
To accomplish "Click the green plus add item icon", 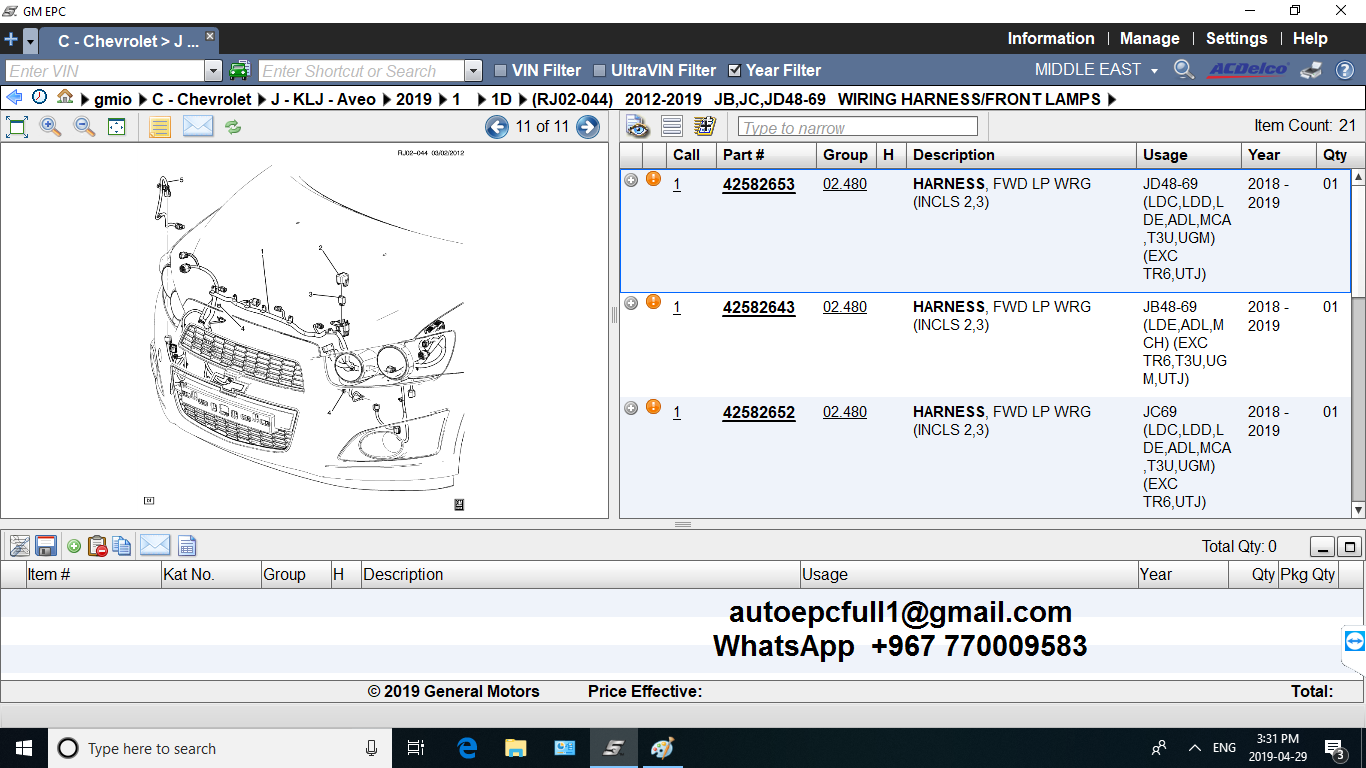I will pos(74,546).
